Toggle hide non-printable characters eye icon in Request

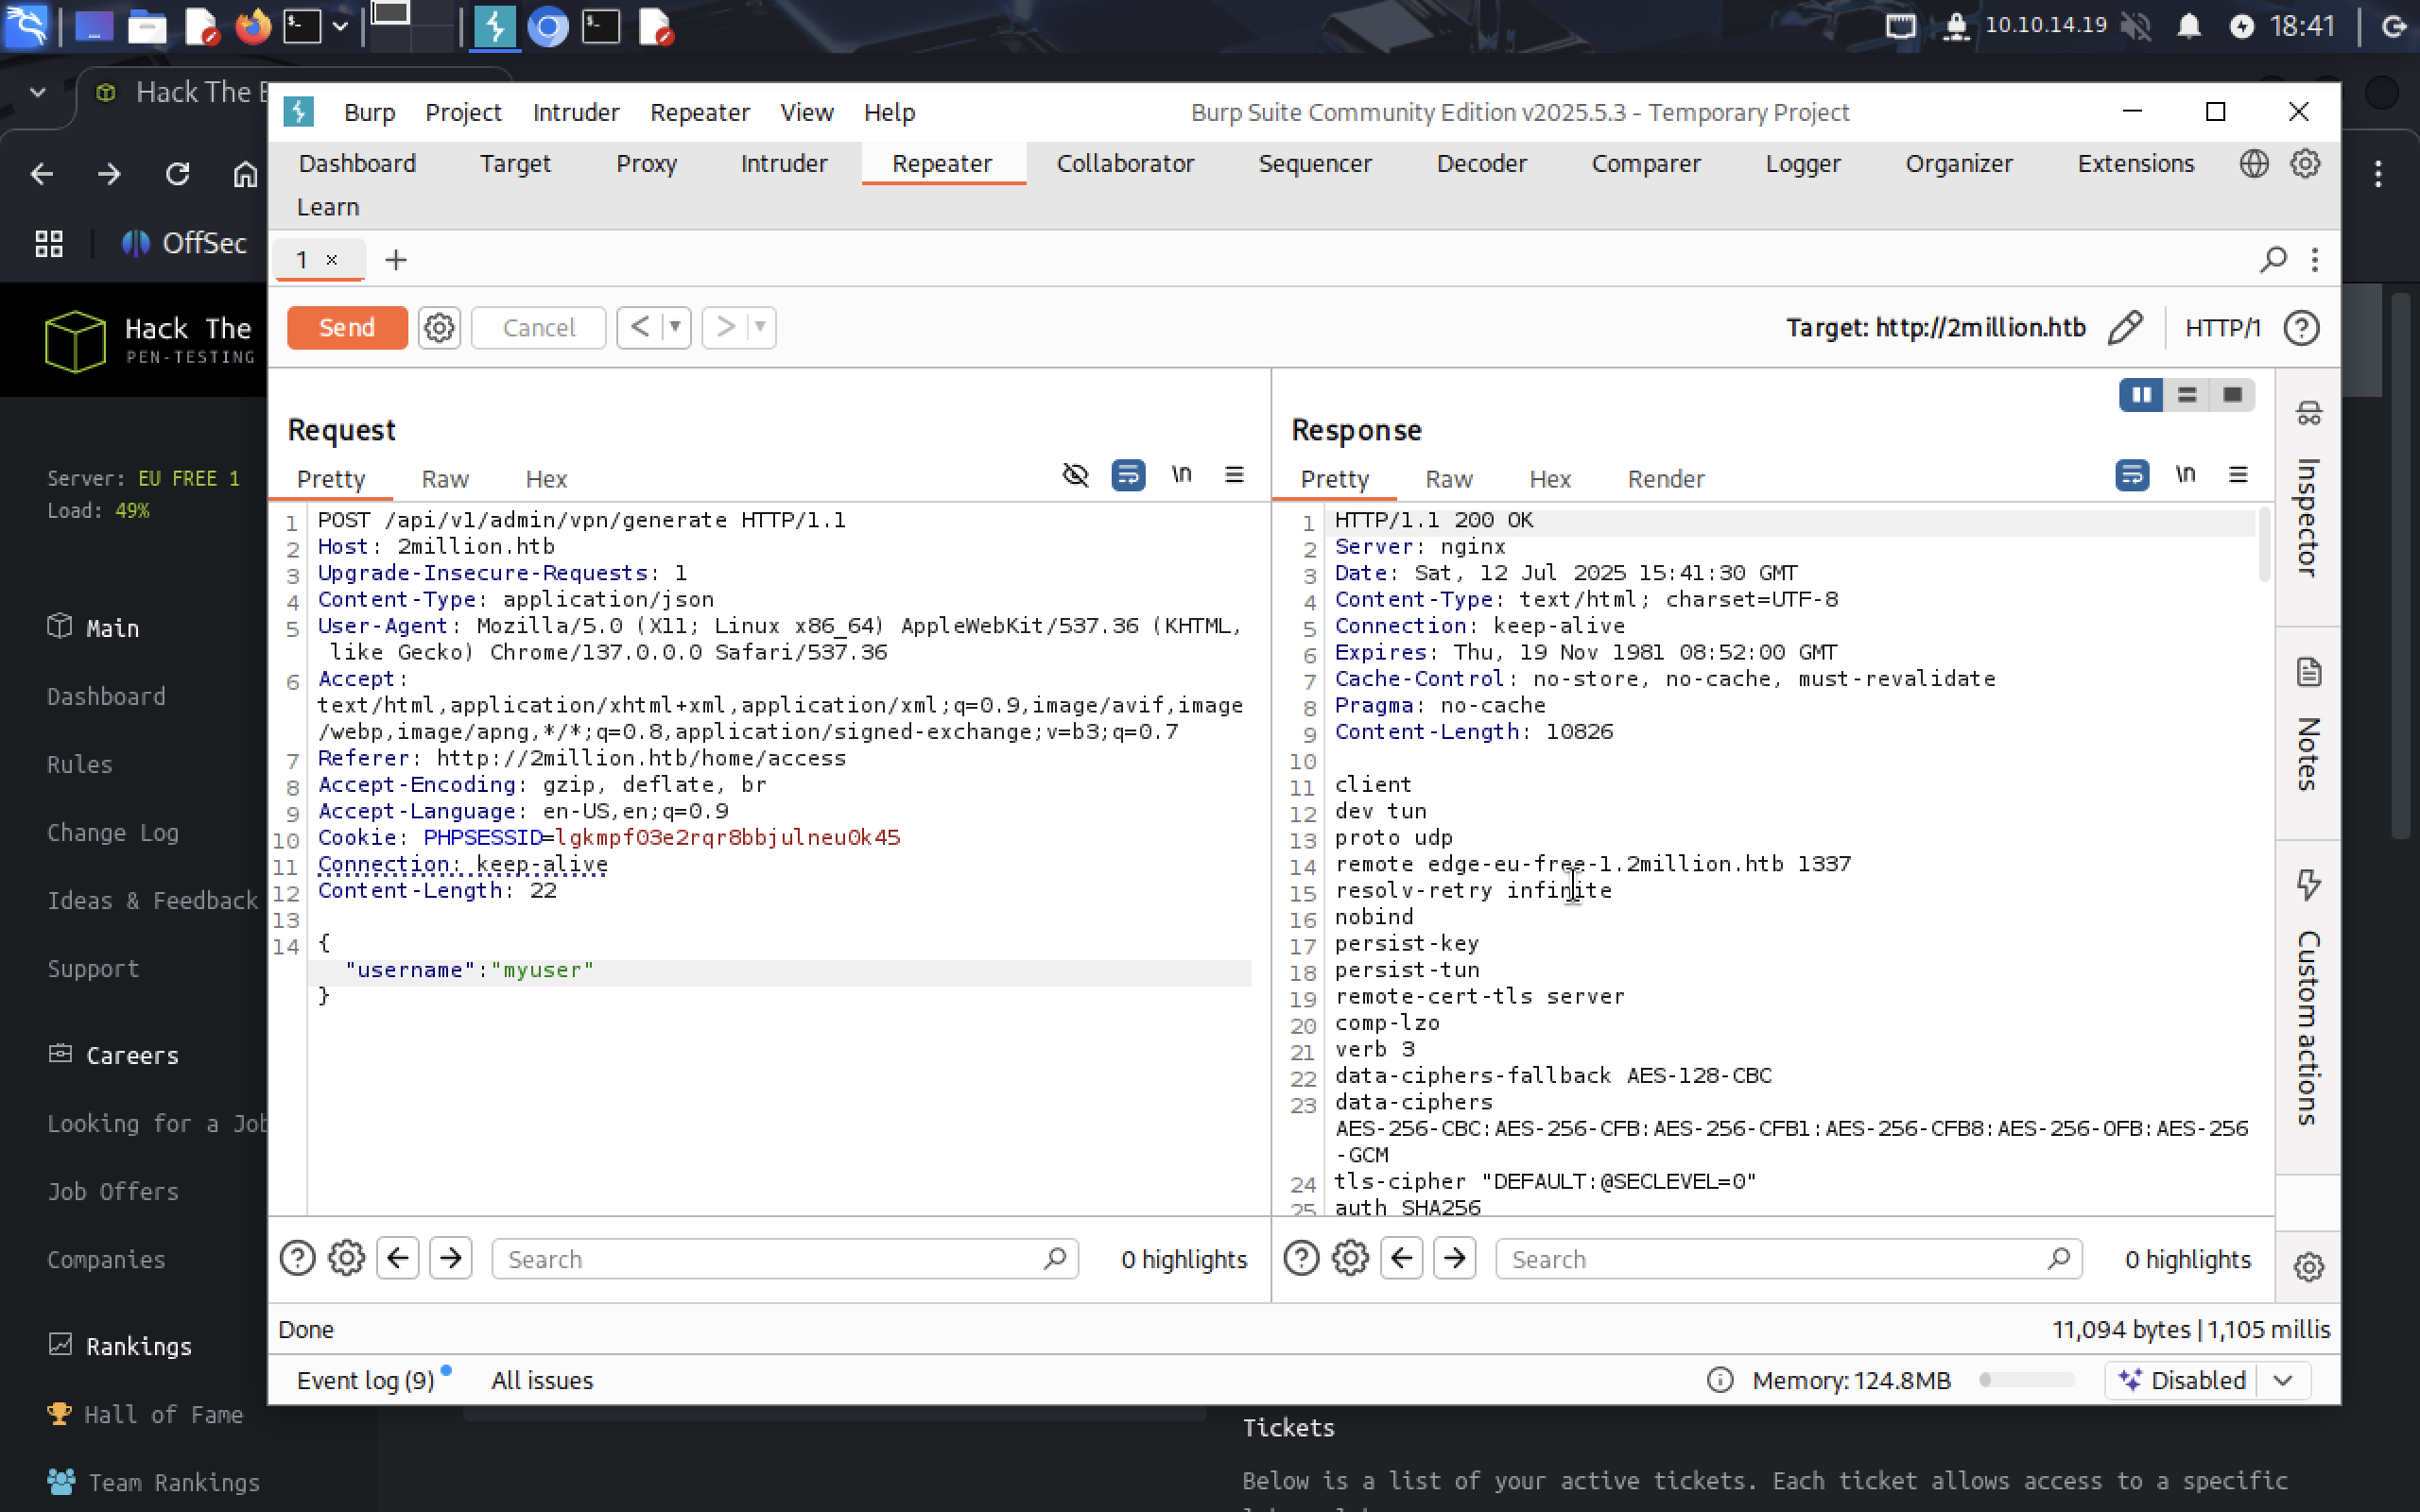[x=1075, y=474]
